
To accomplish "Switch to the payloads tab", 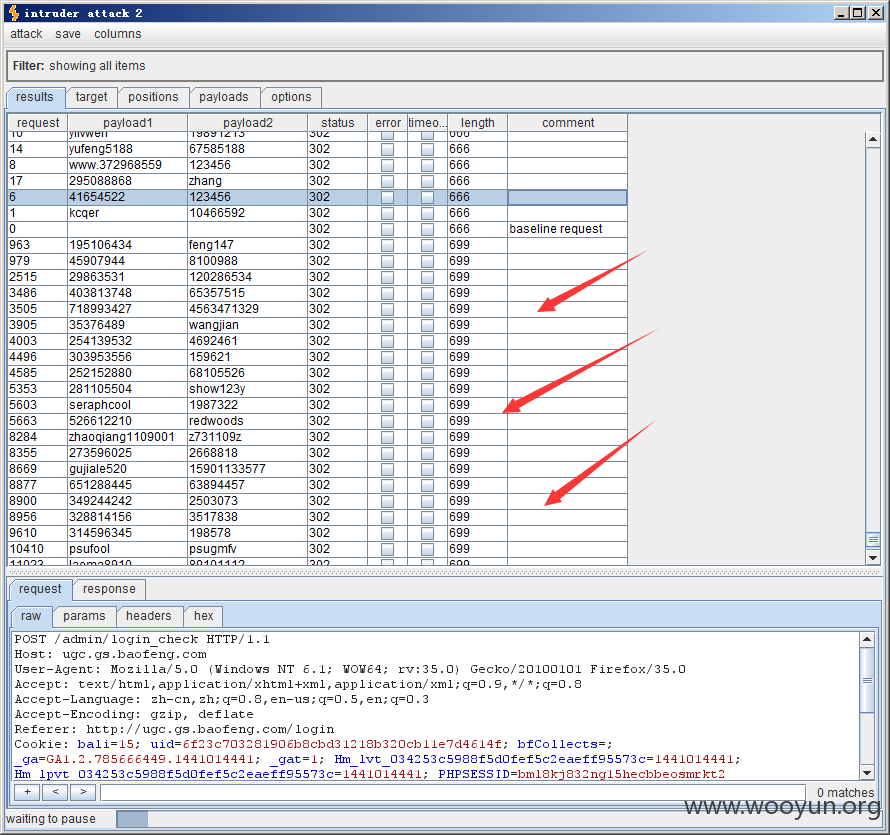I will [224, 97].
